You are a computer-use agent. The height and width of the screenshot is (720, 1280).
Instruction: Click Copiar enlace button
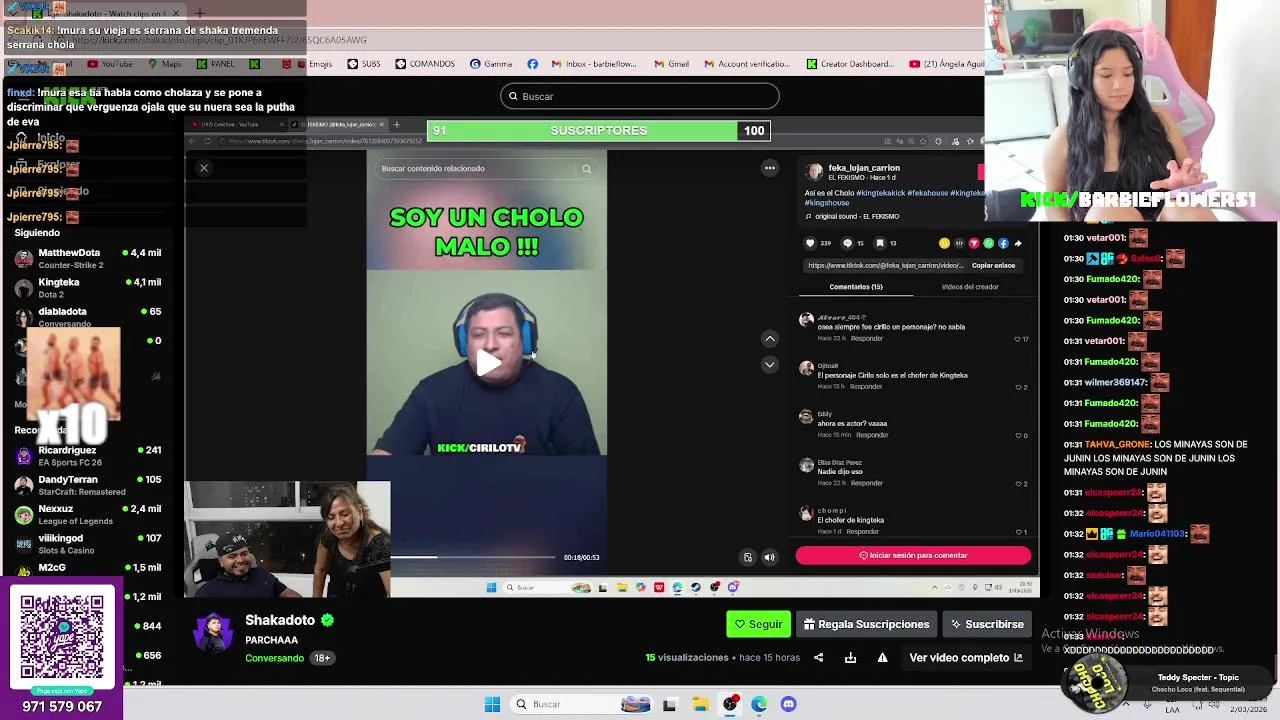[x=993, y=265]
